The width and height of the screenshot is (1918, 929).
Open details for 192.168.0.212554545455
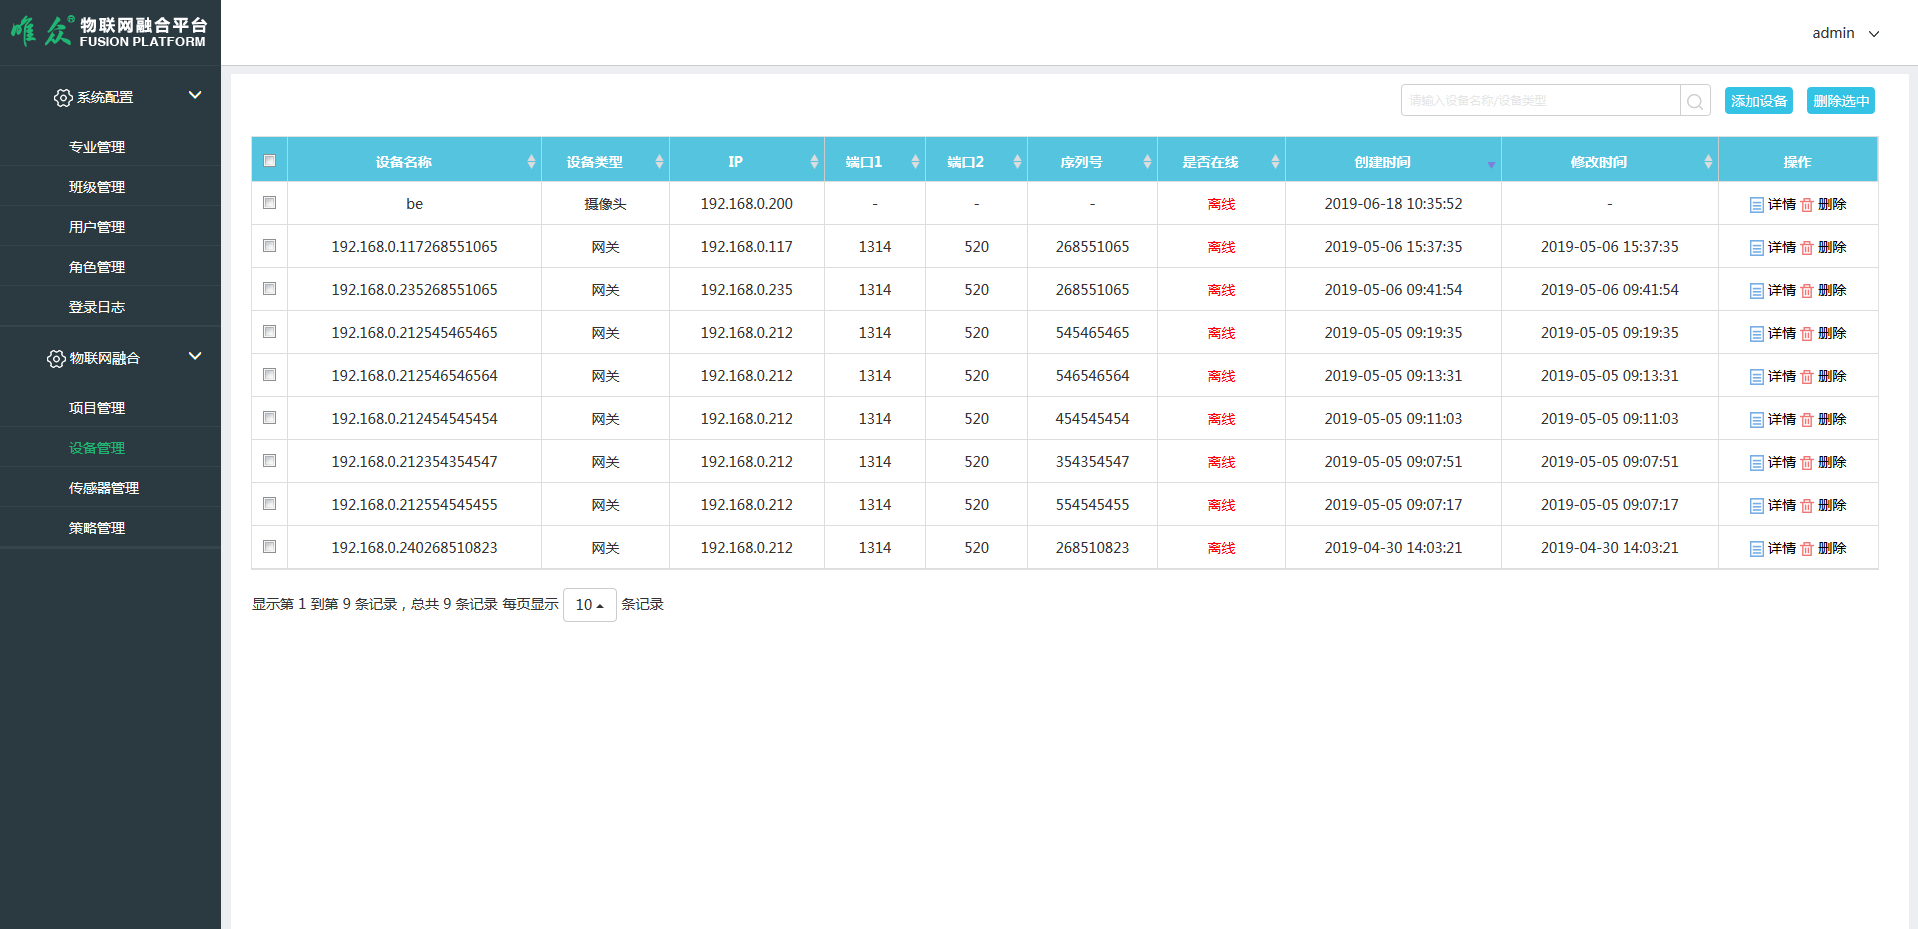[1773, 505]
